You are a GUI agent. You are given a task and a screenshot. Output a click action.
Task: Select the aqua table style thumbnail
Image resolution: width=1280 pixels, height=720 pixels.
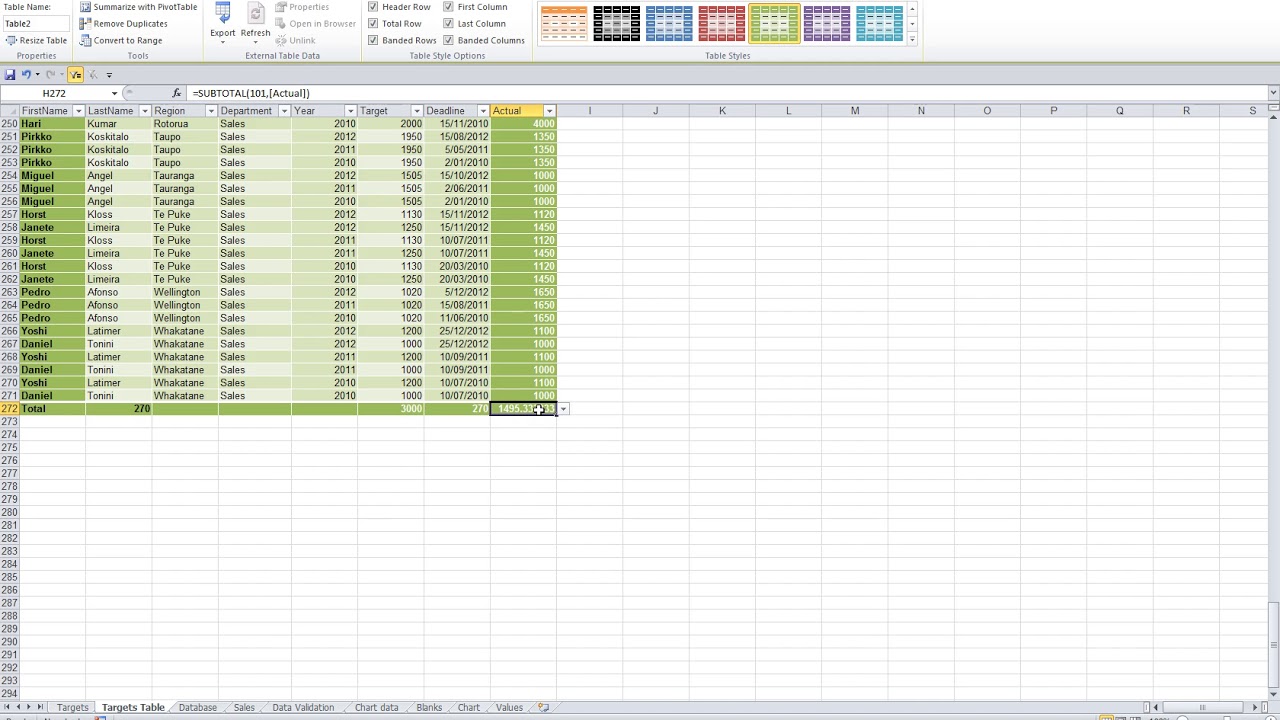(x=879, y=23)
